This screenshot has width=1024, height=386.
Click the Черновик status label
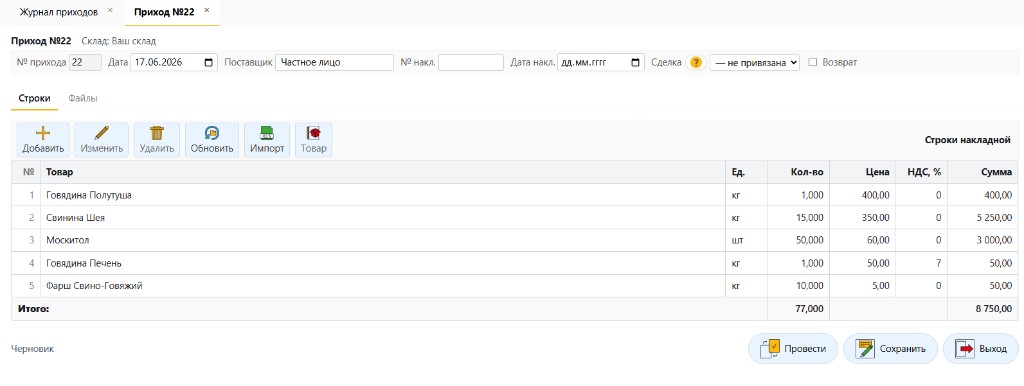(33, 349)
